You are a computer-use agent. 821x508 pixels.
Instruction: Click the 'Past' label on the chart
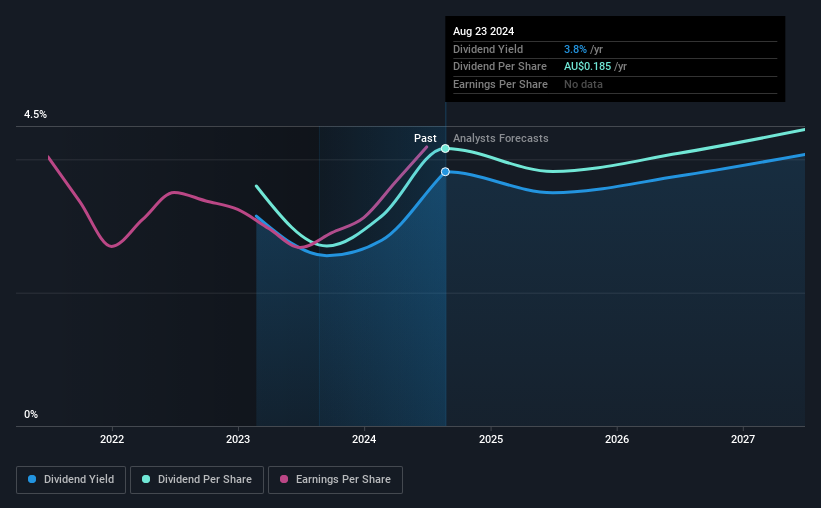click(425, 138)
